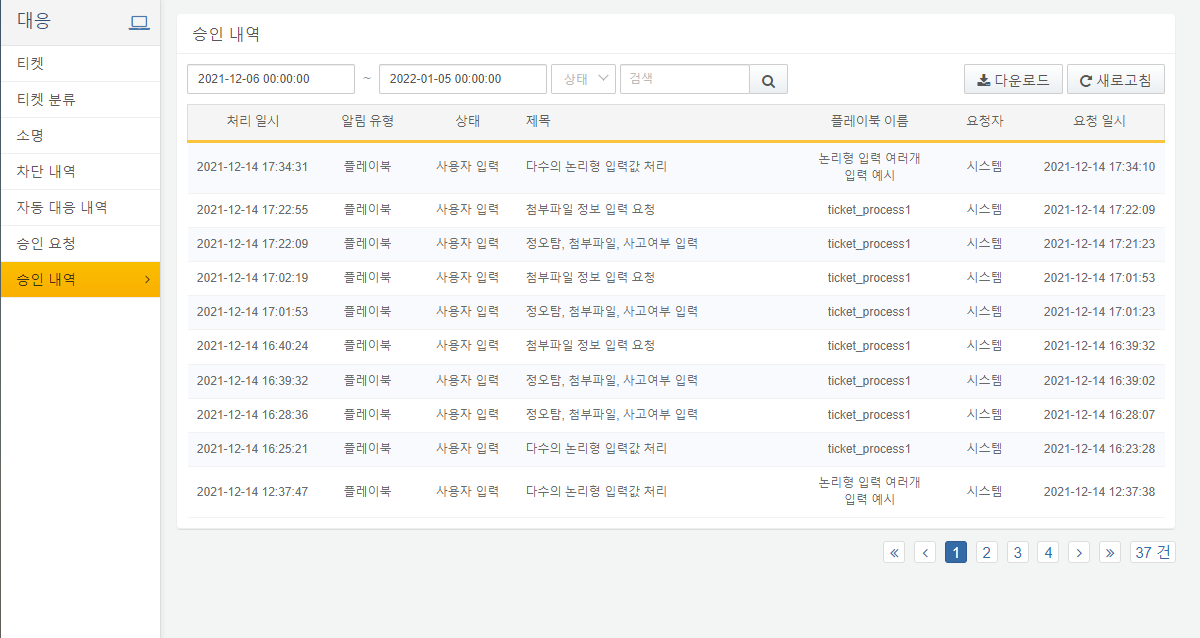Click the 대응 sidebar header text
1200x638 pixels.
point(34,20)
